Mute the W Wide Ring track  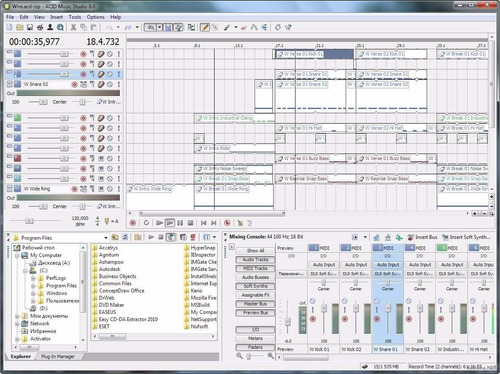pos(110,189)
